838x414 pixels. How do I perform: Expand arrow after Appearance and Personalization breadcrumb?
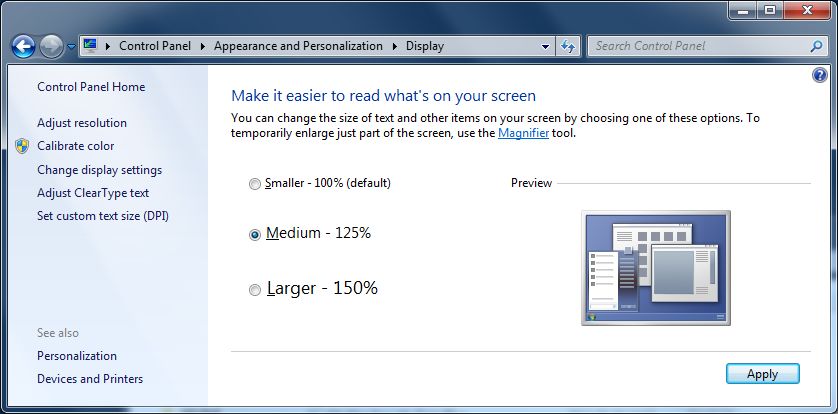(x=395, y=46)
